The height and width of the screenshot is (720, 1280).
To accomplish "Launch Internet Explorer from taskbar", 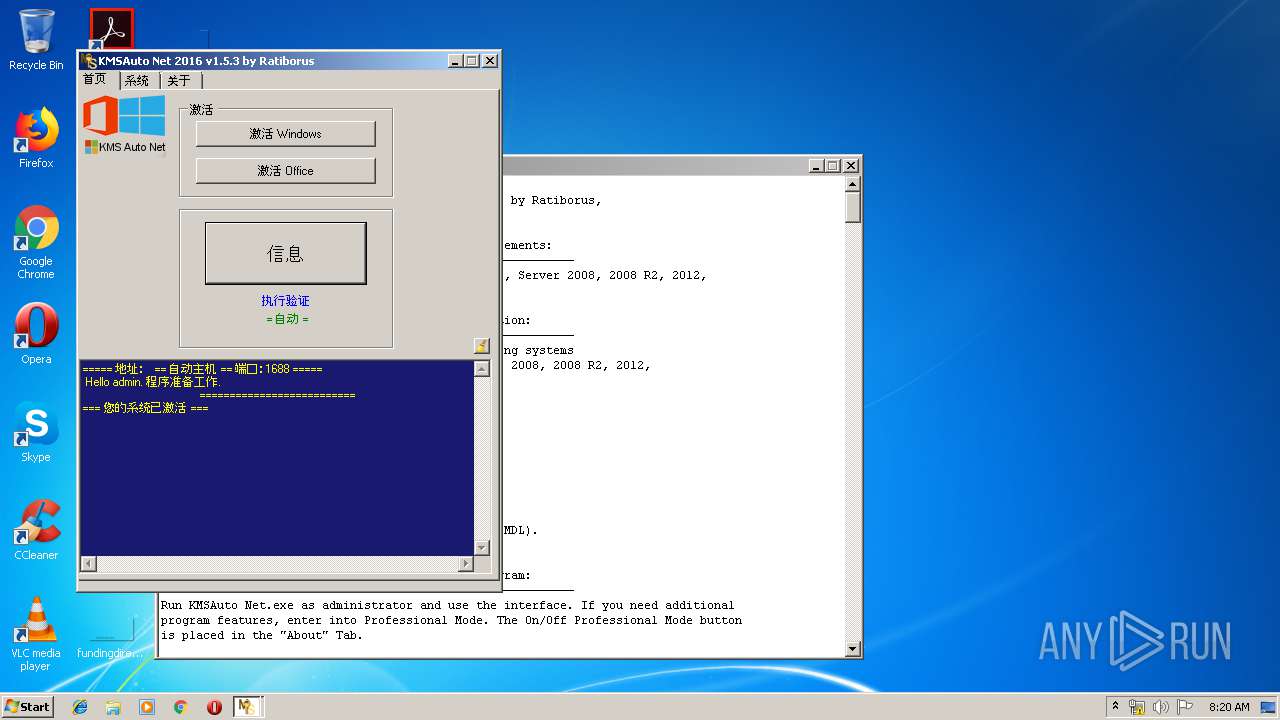I will (80, 707).
